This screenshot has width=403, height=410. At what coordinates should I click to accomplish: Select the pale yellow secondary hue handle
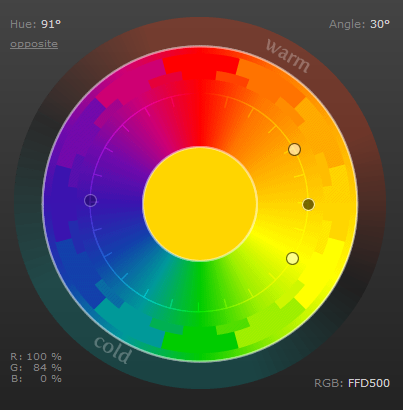pyautogui.click(x=292, y=258)
